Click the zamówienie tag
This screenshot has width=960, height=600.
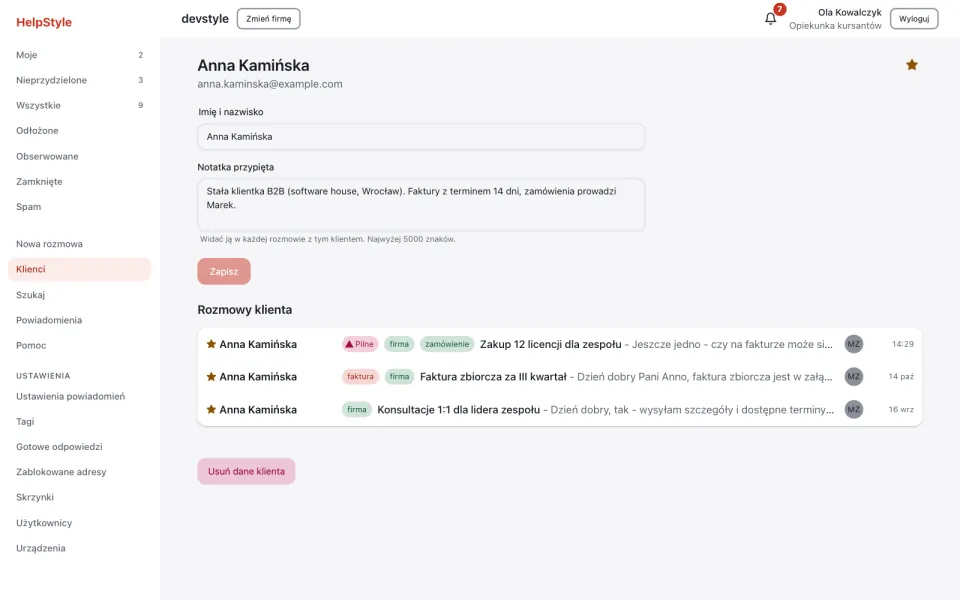[447, 344]
